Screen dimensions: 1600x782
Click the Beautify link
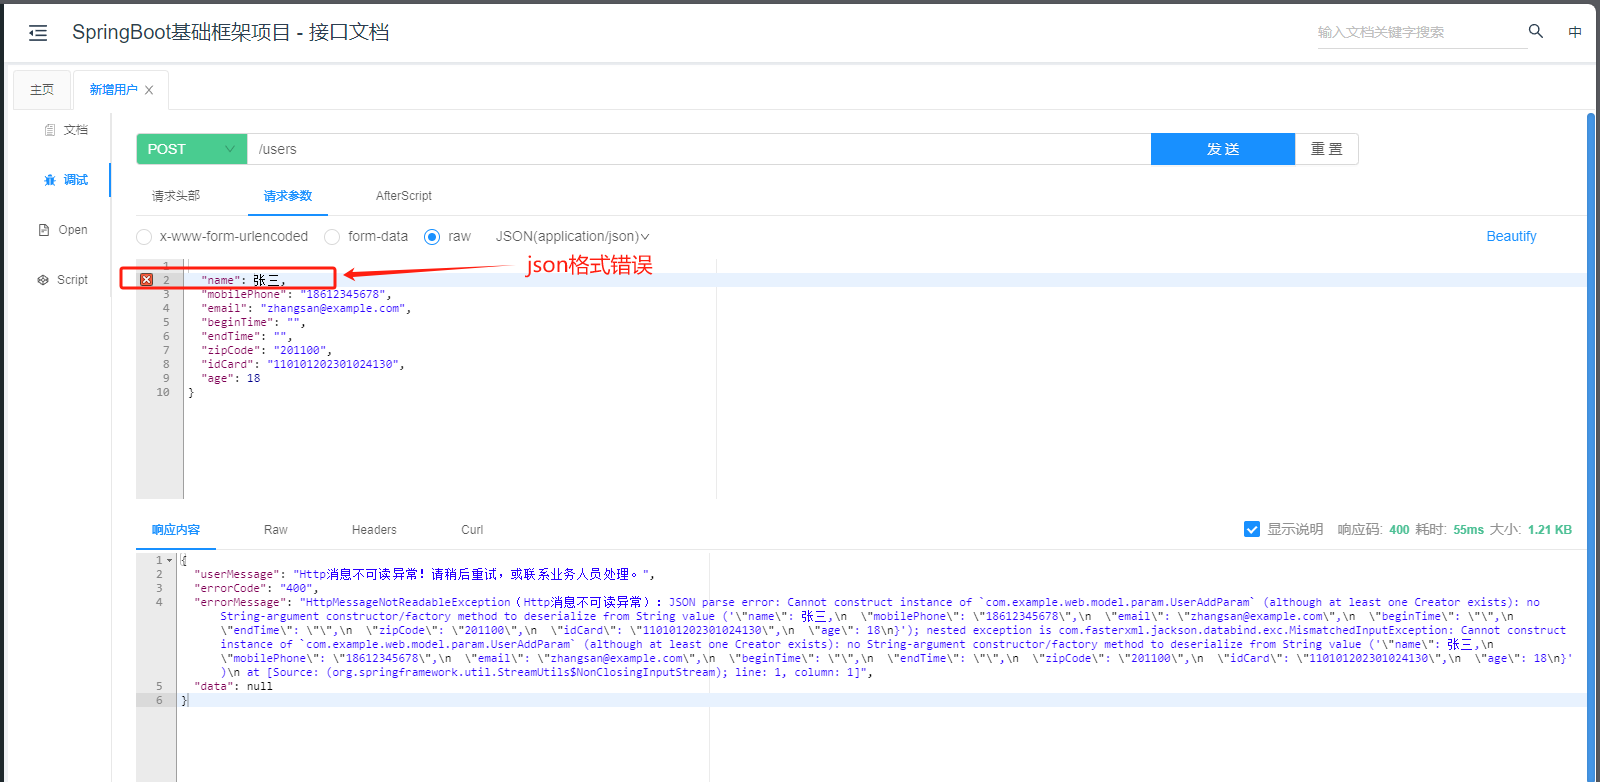click(1511, 237)
